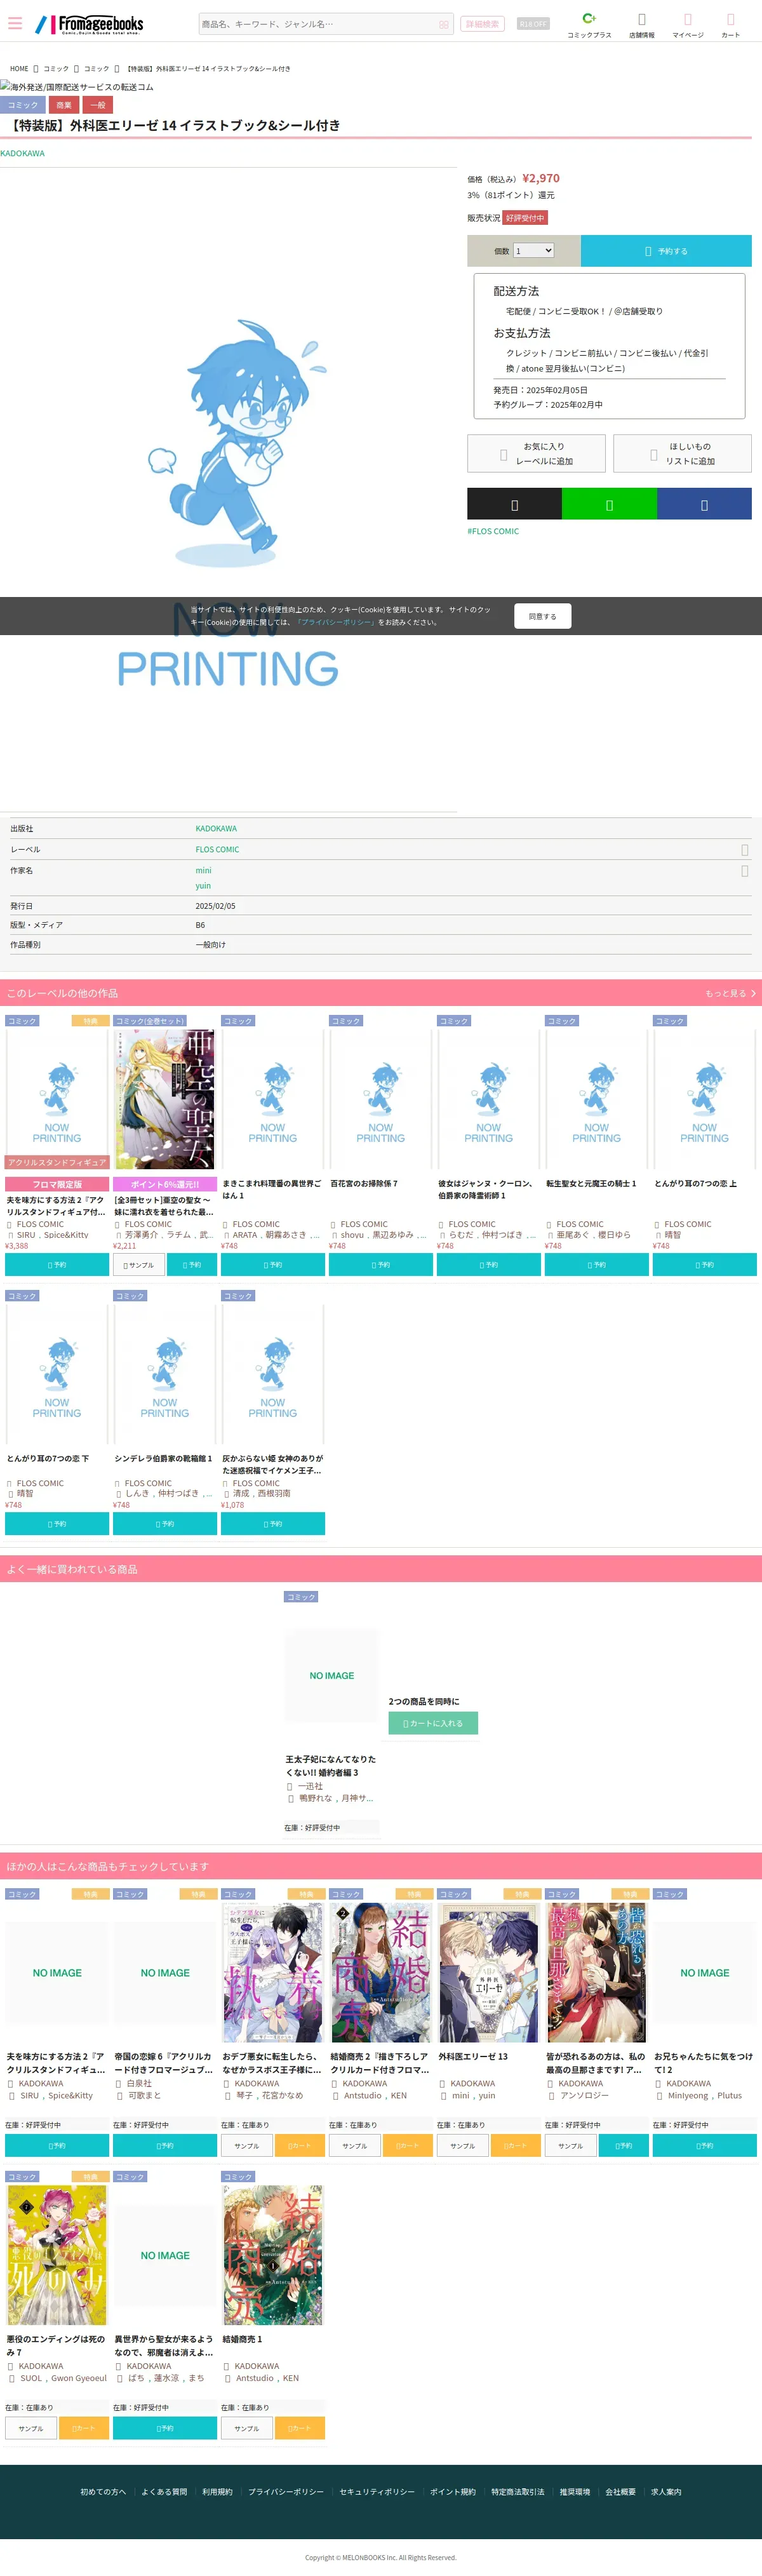Add to ほしいものリスト wishlist
The width and height of the screenshot is (762, 2576).
pos(682,453)
